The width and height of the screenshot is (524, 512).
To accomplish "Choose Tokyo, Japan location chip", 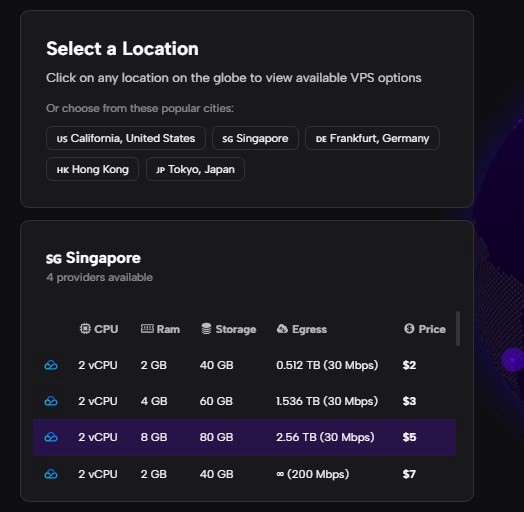I will [x=195, y=169].
